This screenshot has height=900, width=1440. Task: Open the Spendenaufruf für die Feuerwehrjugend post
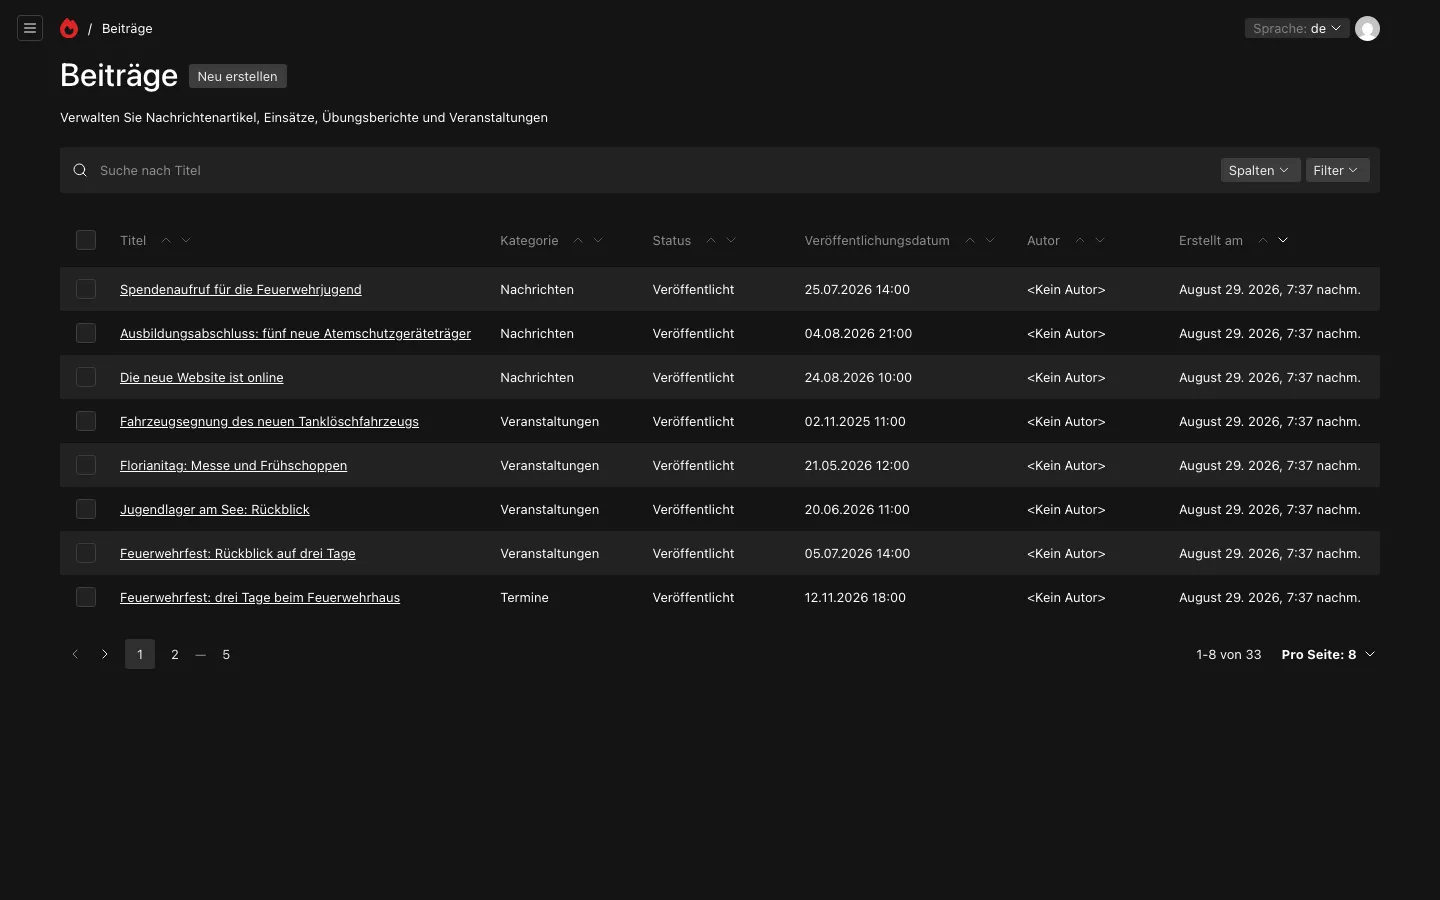point(241,289)
